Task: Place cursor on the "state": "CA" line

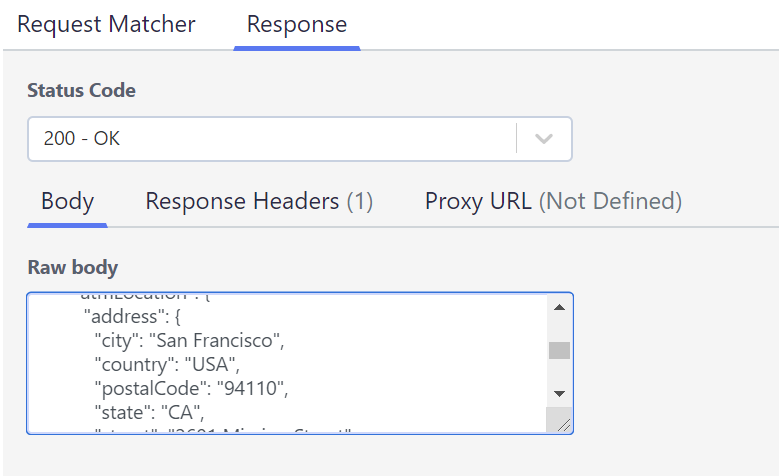Action: pos(149,412)
